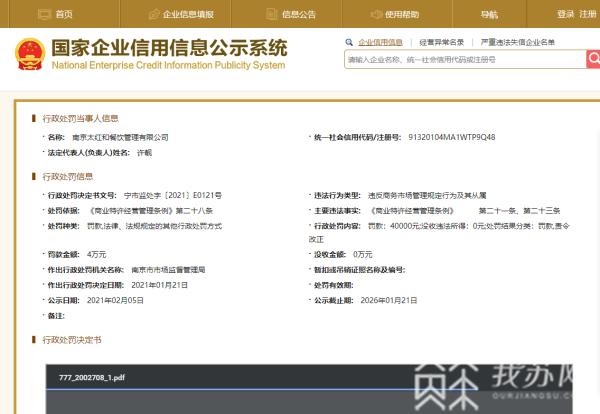Click the magnifier icon beside 企业信用信息

(349, 42)
